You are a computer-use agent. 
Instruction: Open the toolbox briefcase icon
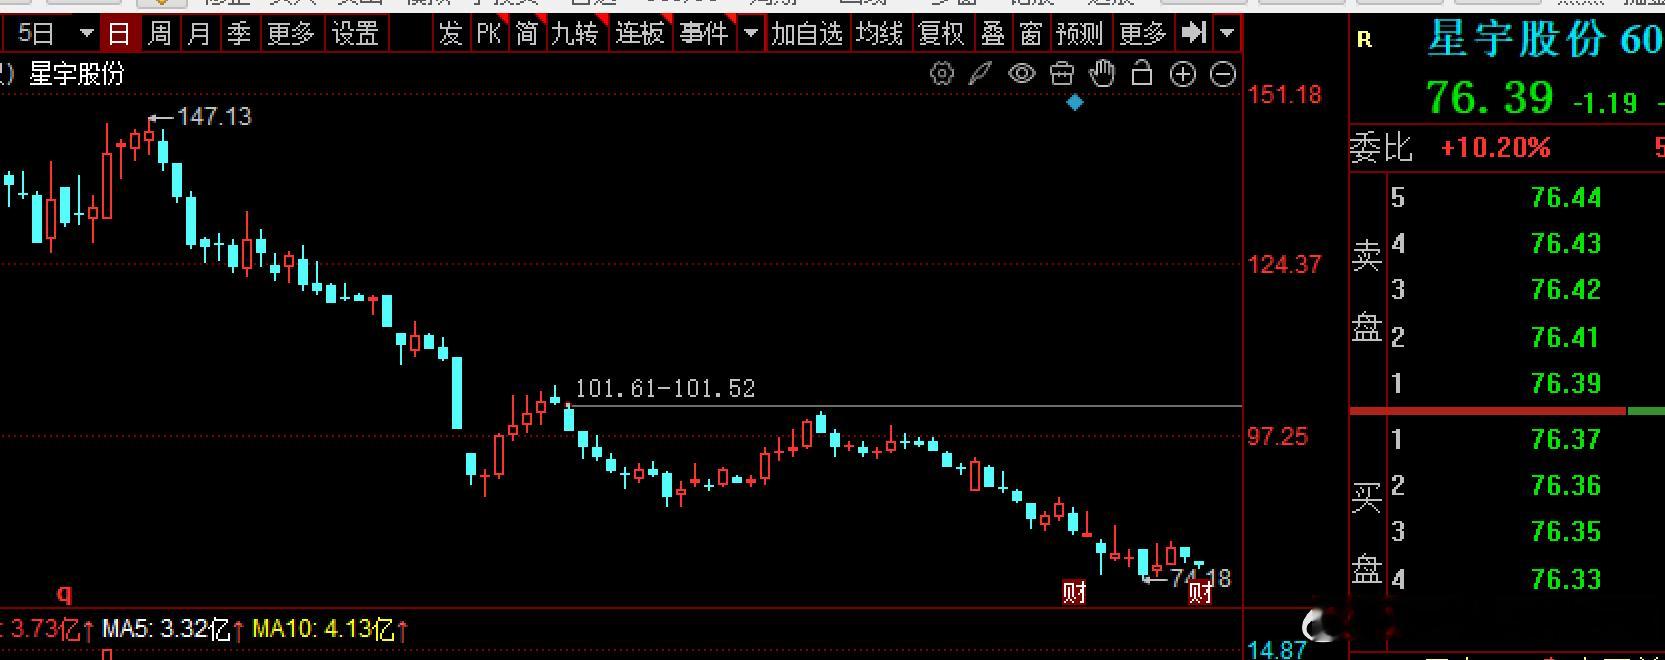(x=1062, y=74)
